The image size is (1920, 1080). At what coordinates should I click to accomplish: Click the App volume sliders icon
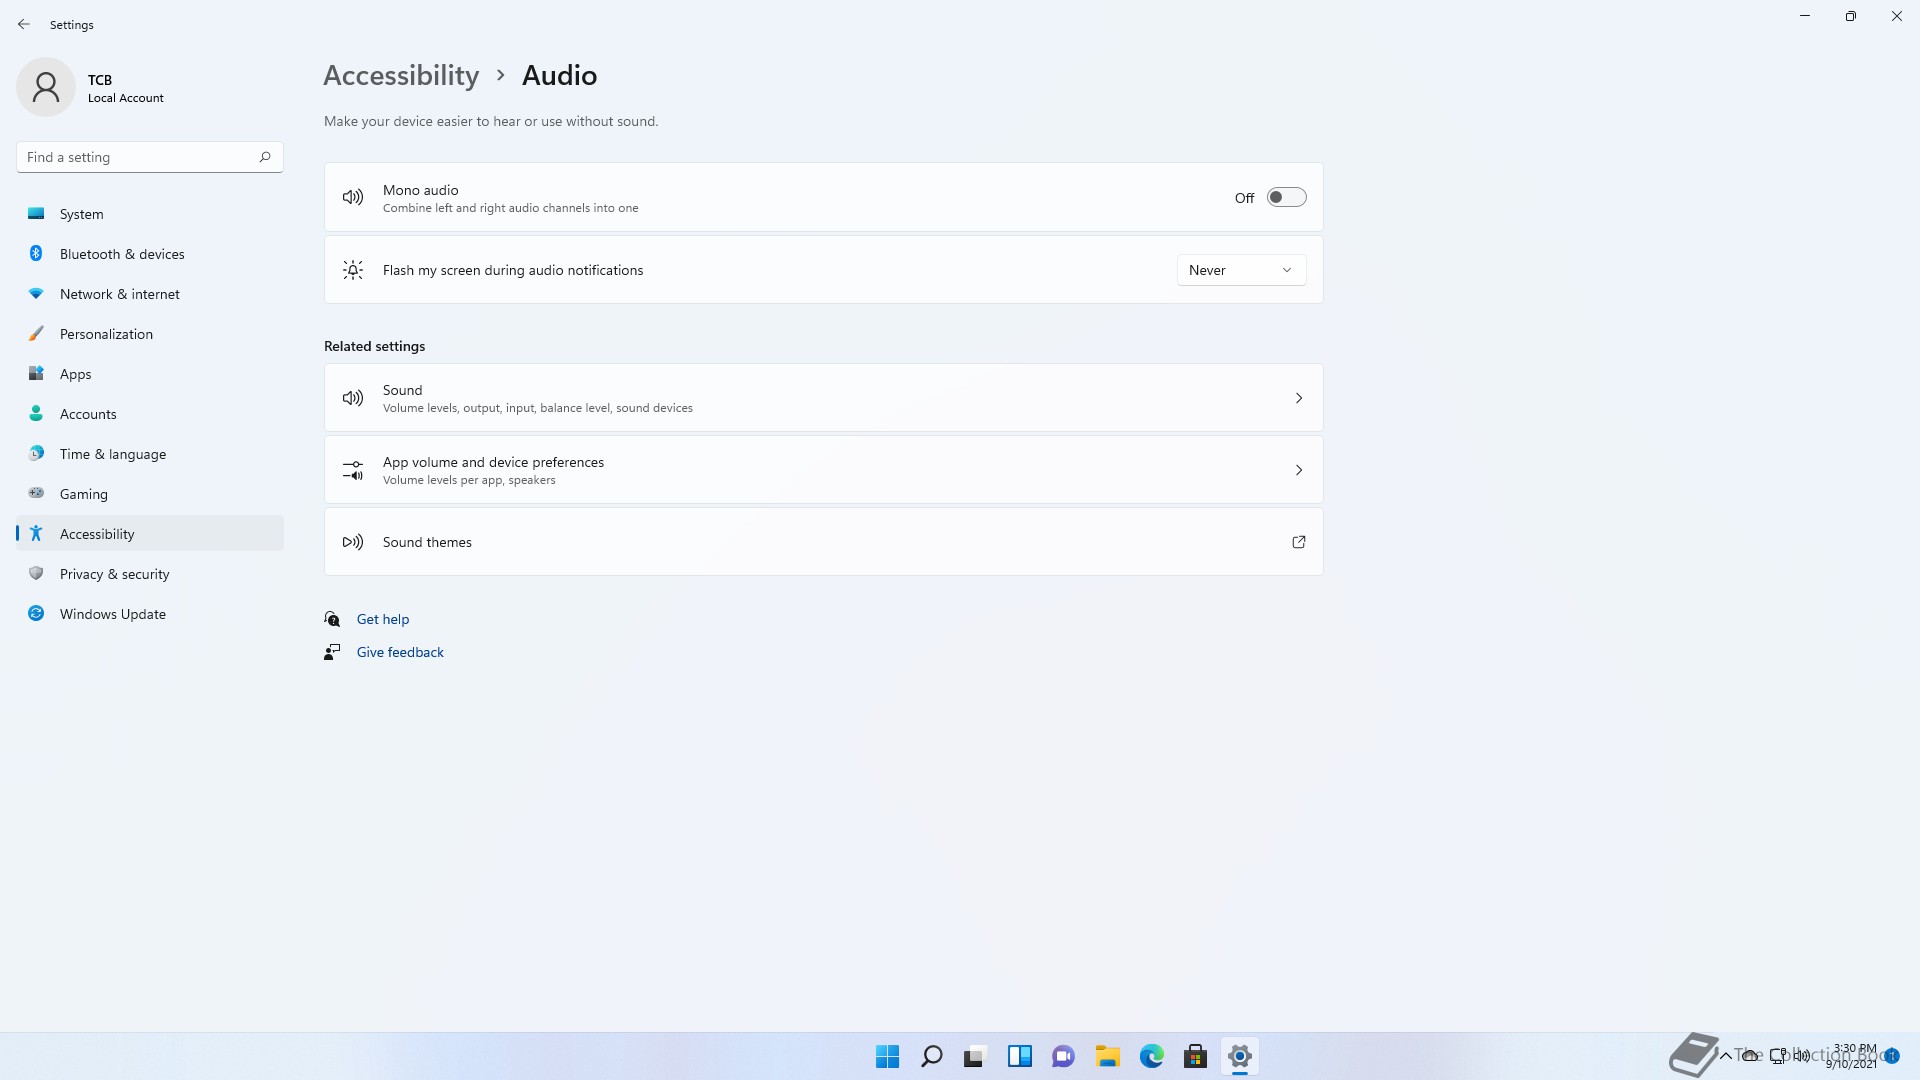(353, 470)
